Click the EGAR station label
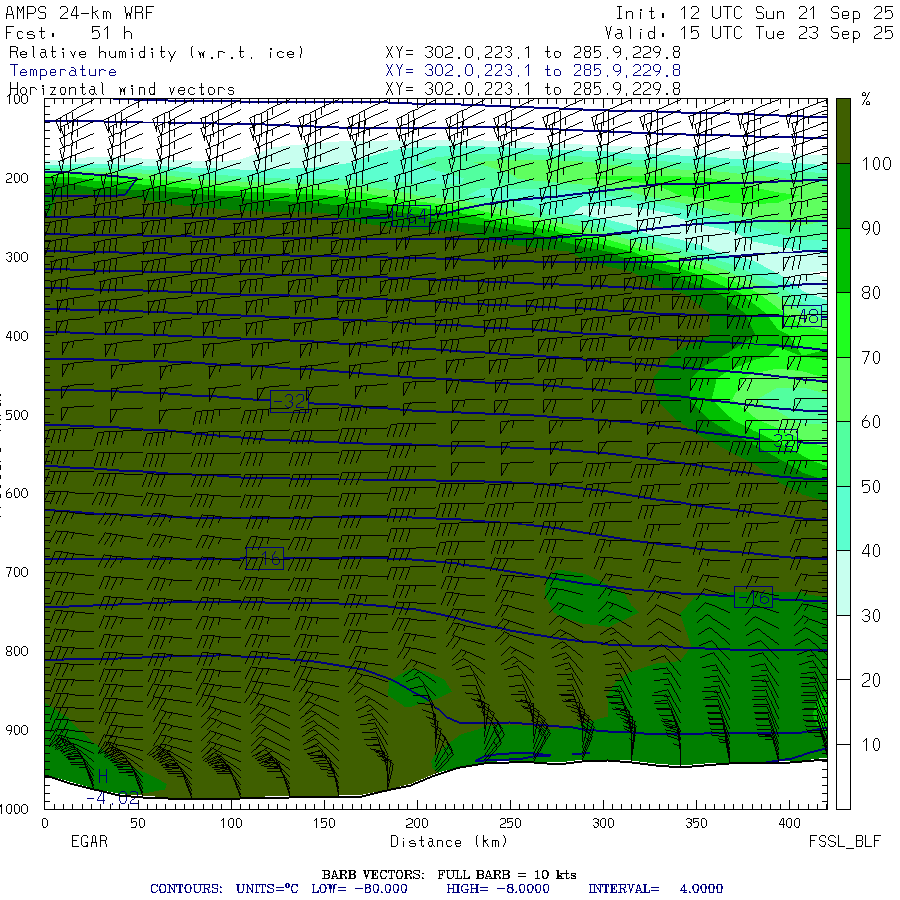 point(89,841)
